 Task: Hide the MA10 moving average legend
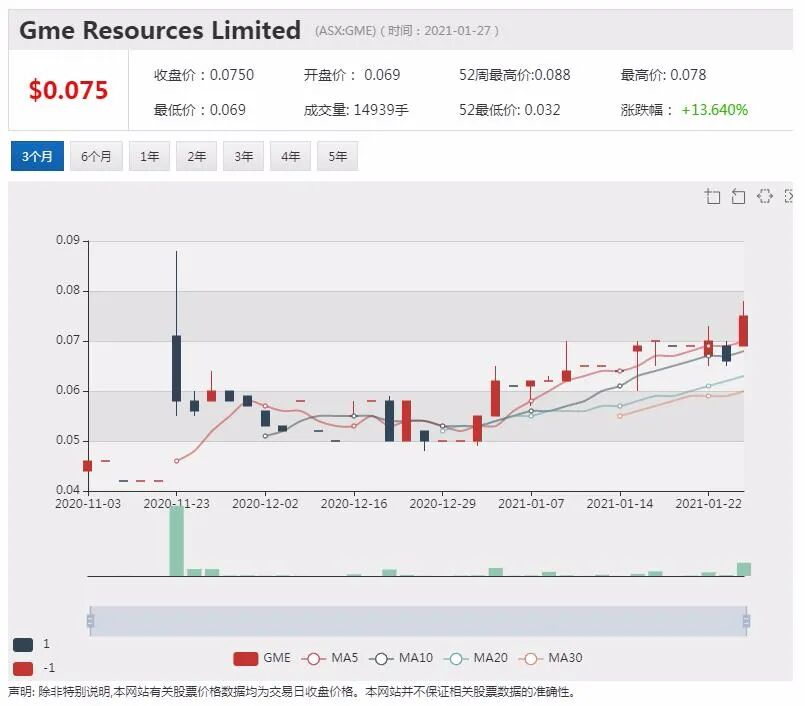click(401, 658)
